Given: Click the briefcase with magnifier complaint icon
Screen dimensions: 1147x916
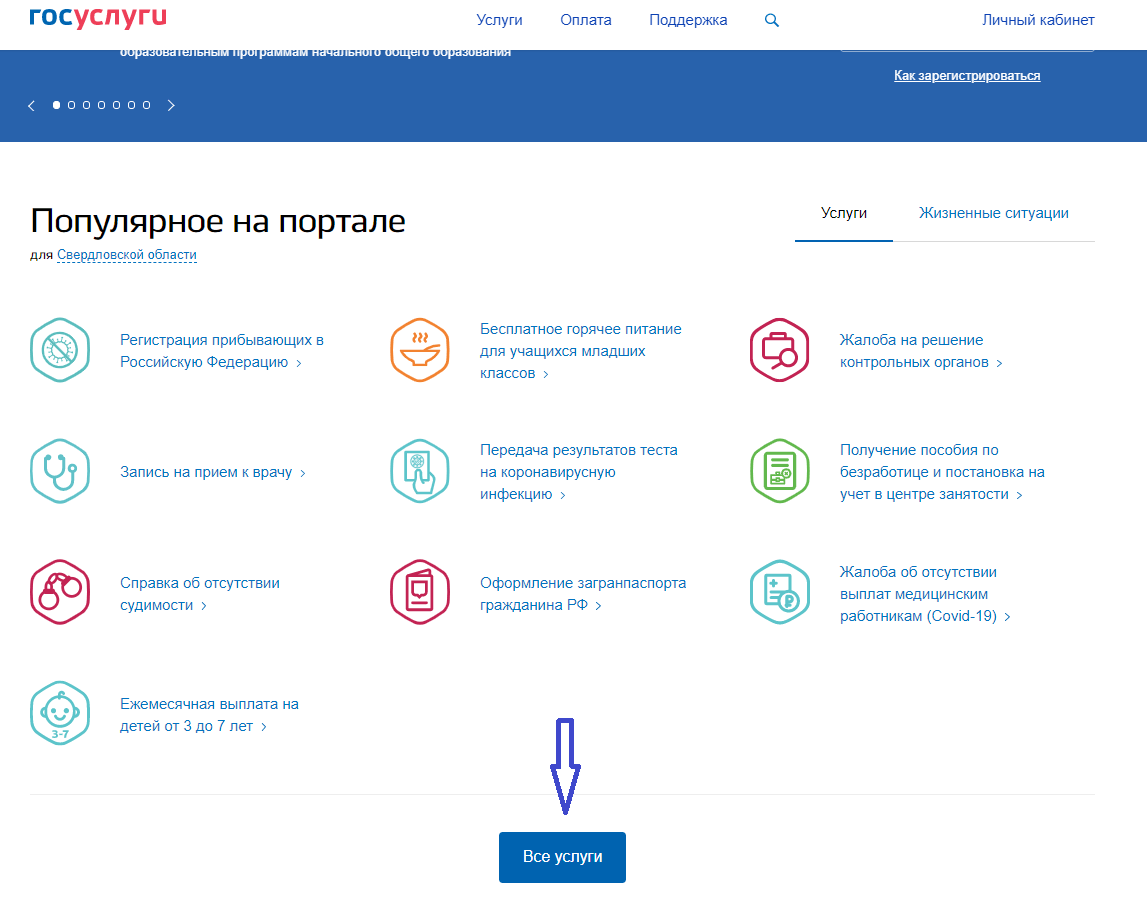Looking at the screenshot, I should point(780,350).
